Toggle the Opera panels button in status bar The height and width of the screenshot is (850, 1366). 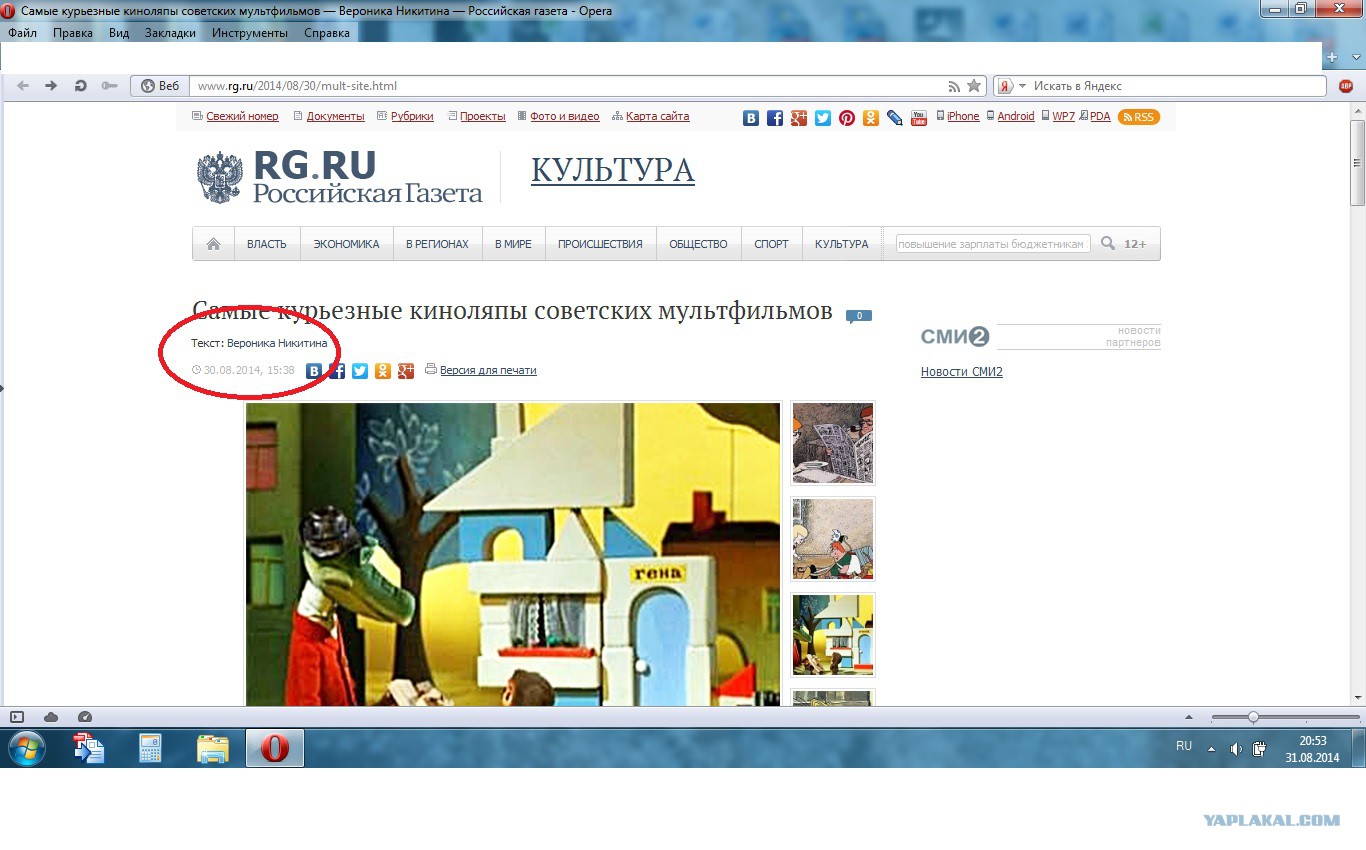coord(17,717)
